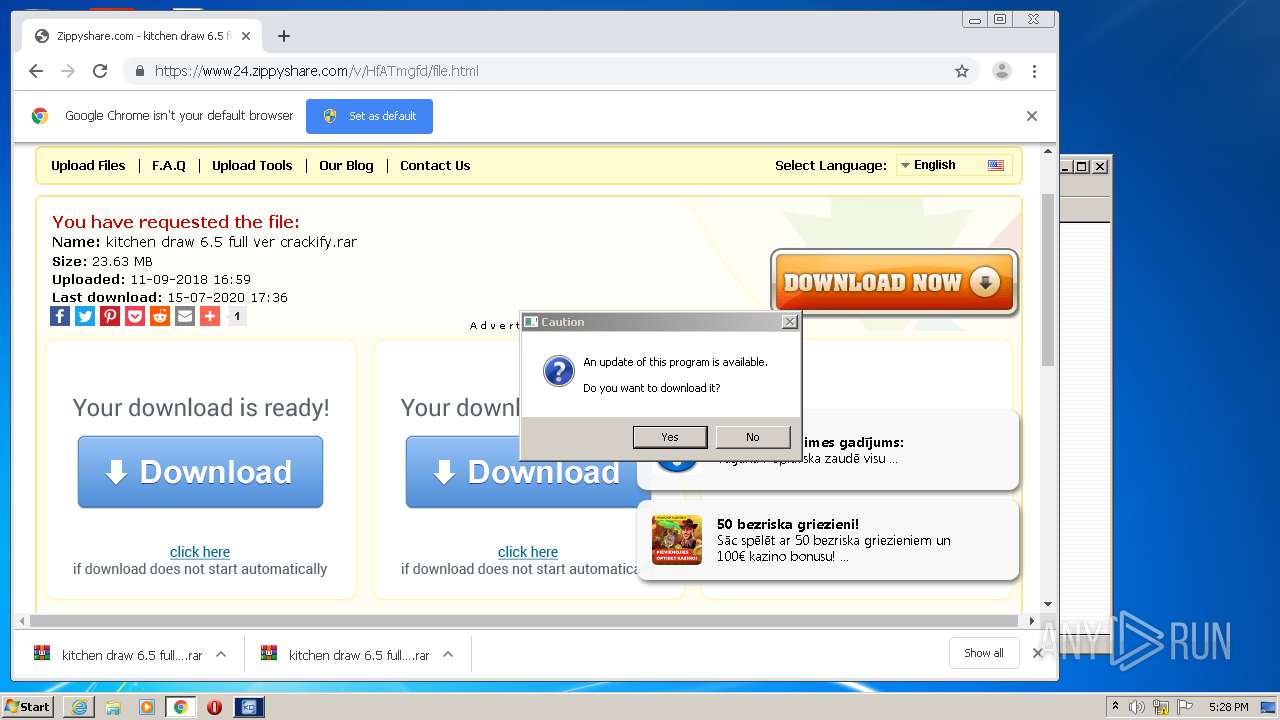
Task: Click Action Center flag tray icon
Action: 1184,707
